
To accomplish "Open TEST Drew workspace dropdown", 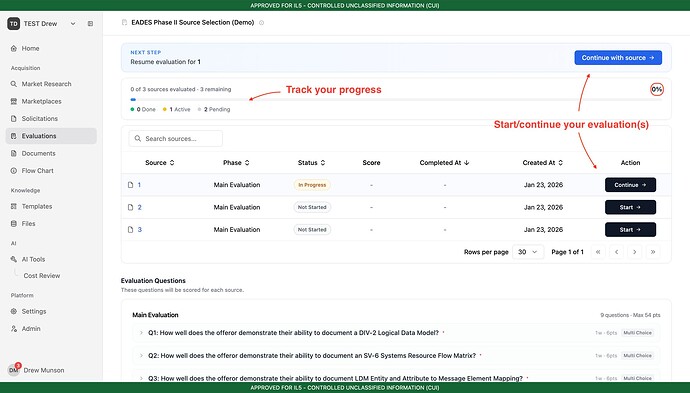I will tap(42, 24).
